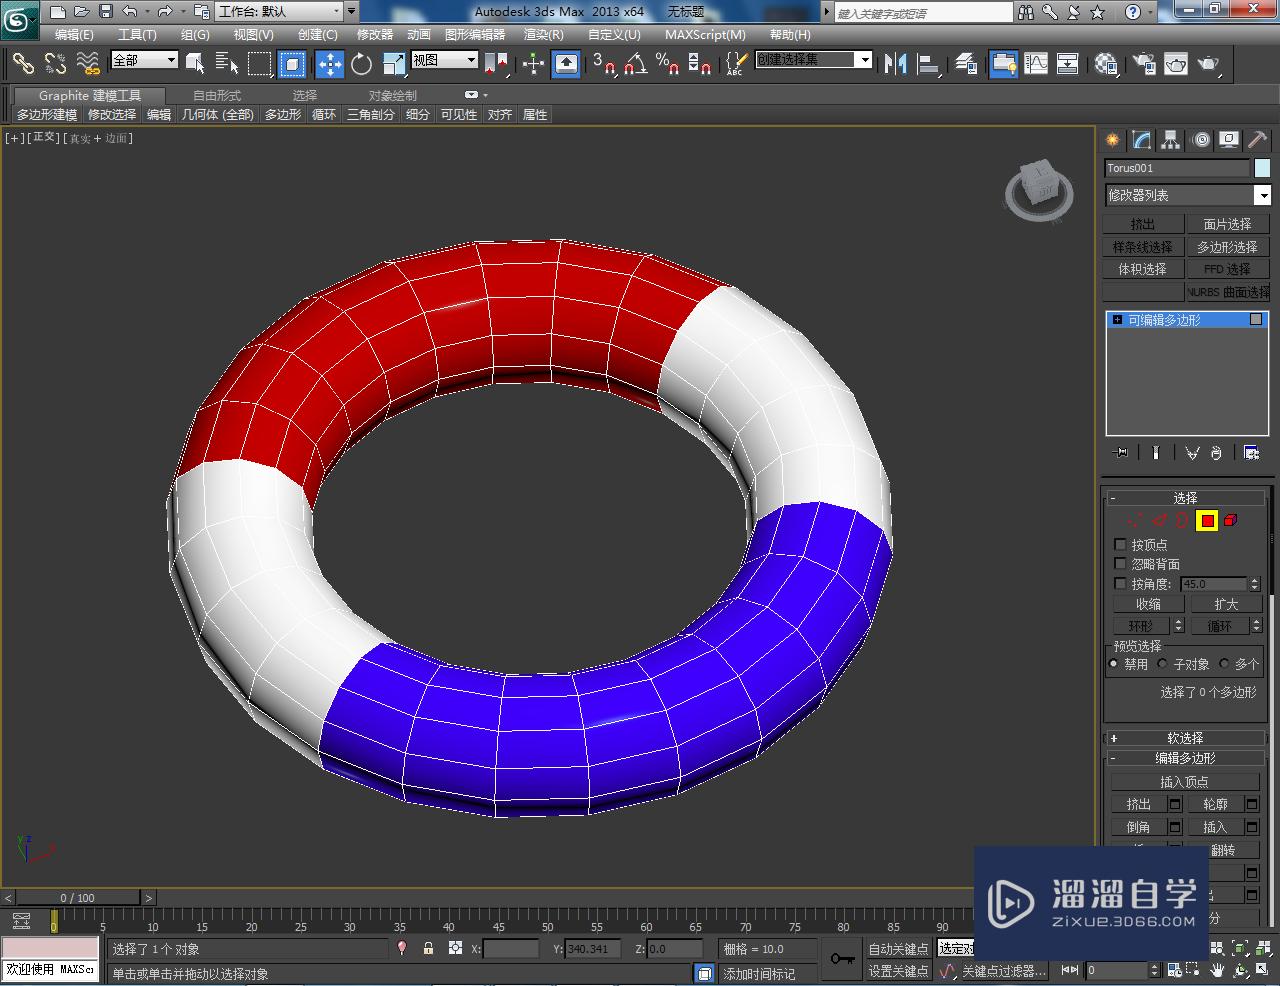Switch to Utilities hammer panel tab
The height and width of the screenshot is (986, 1280).
coord(1257,140)
